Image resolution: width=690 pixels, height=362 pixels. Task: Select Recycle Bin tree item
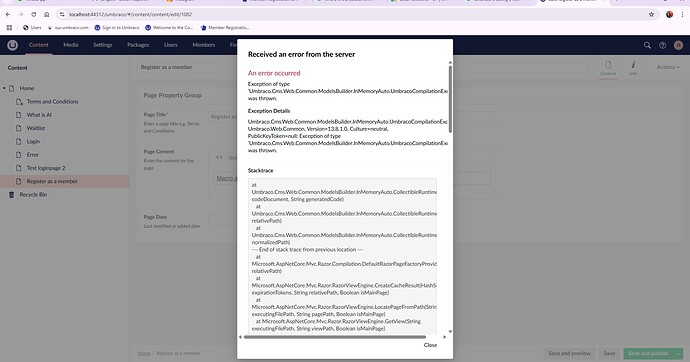tap(33, 194)
